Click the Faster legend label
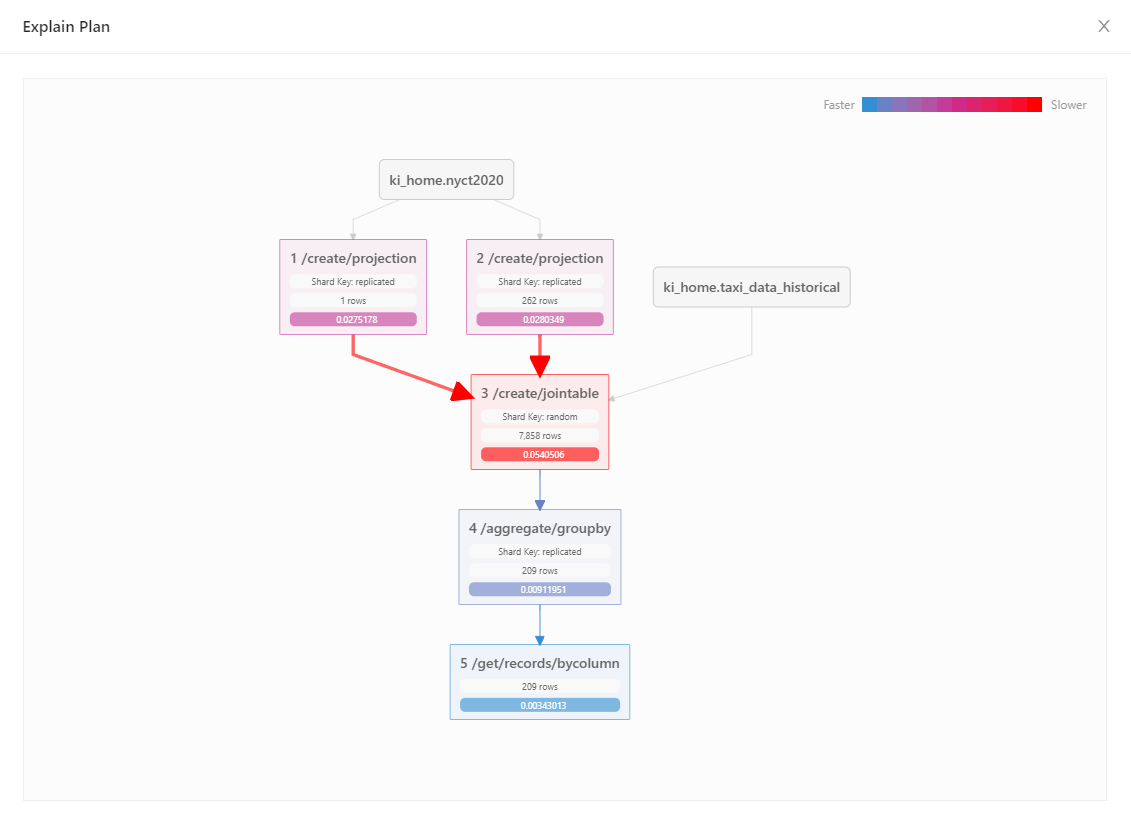Viewport: 1131px width, 823px height. (x=839, y=104)
